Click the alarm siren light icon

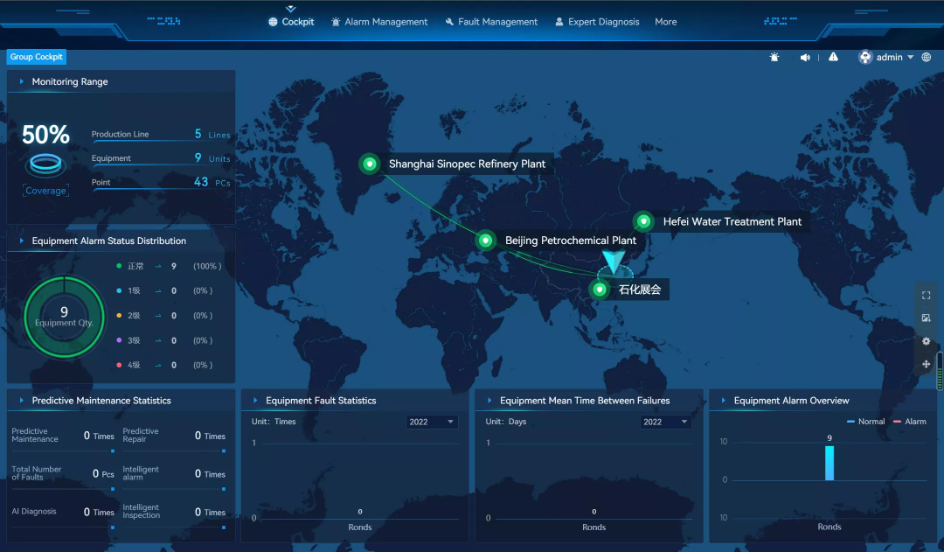coord(775,58)
